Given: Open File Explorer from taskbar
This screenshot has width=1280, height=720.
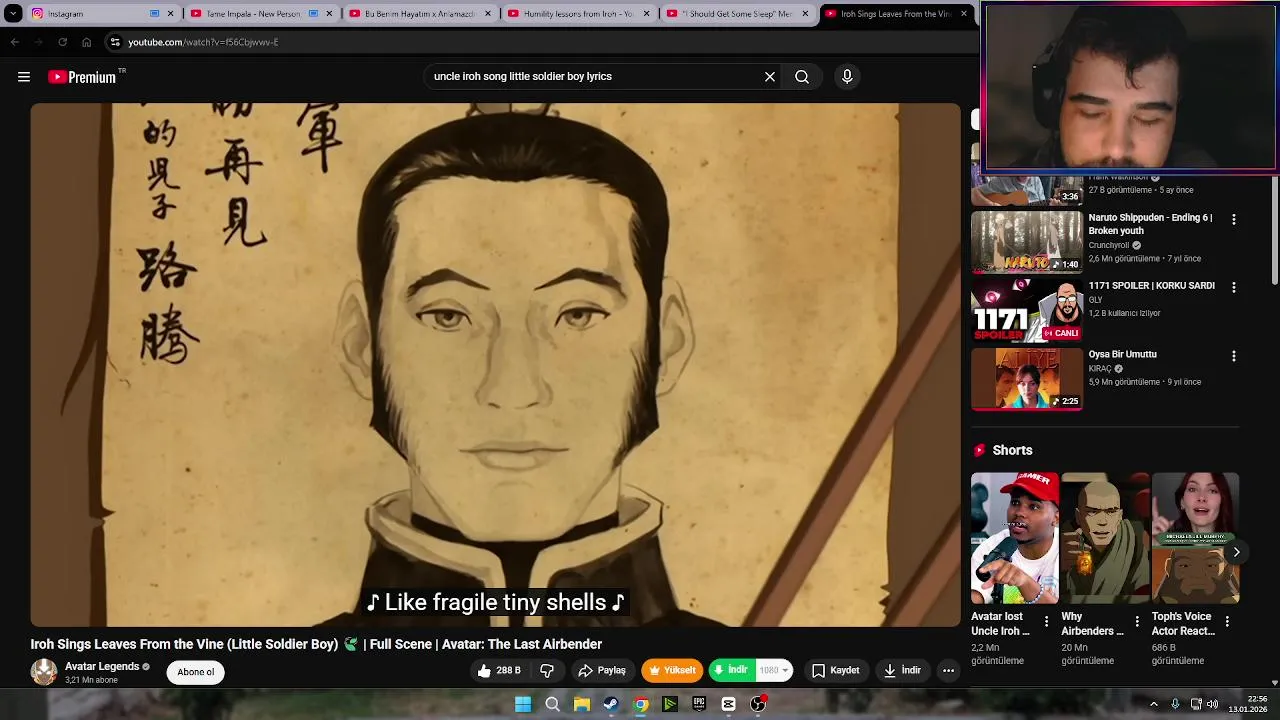Looking at the screenshot, I should click(581, 705).
